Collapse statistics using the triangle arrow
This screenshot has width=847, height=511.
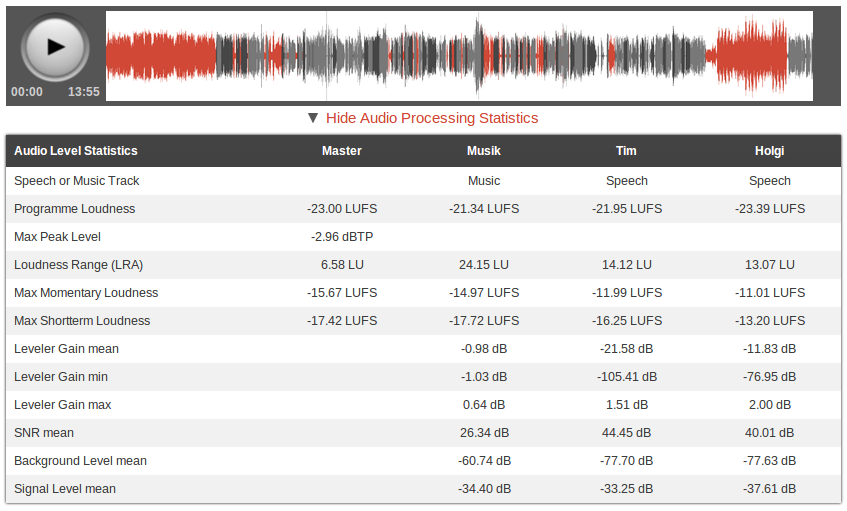(x=312, y=118)
